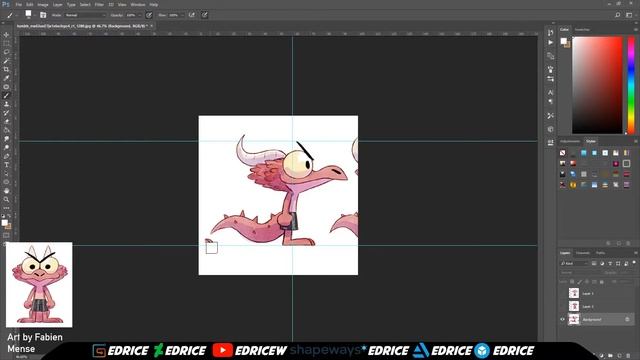
Task: Select the Horizontal Type tool
Action: pos(6,165)
